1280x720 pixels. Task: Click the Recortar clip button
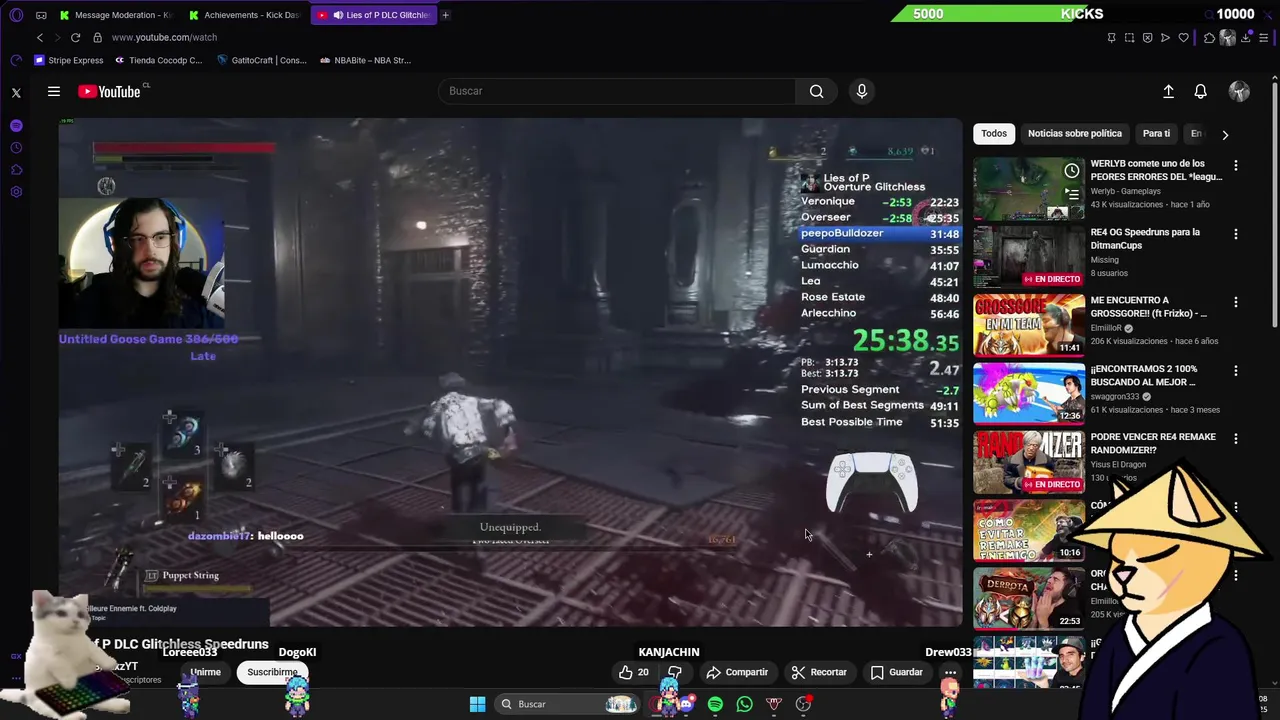pyautogui.click(x=819, y=672)
